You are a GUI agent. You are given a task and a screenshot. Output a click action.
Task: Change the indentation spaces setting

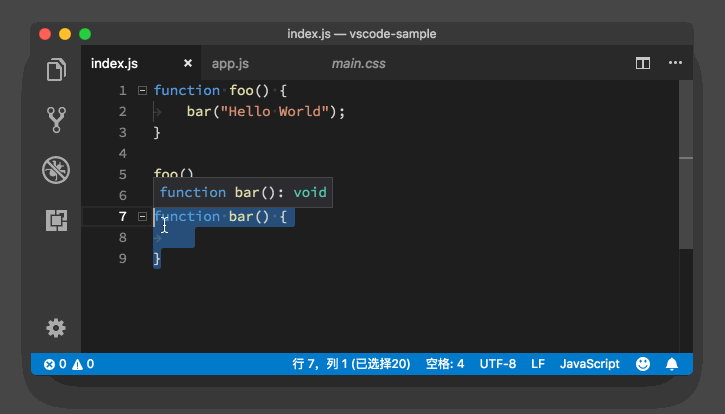[445, 364]
